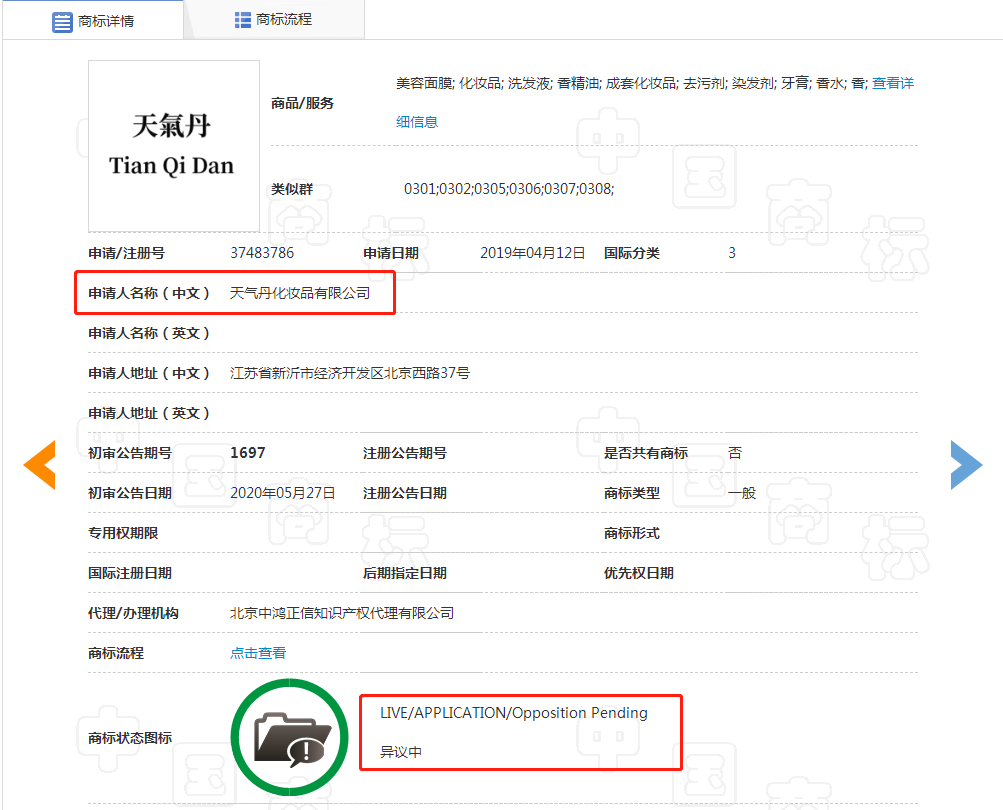Viewport: 1003px width, 810px height.
Task: Click trademark type value 一般
Action: click(742, 493)
